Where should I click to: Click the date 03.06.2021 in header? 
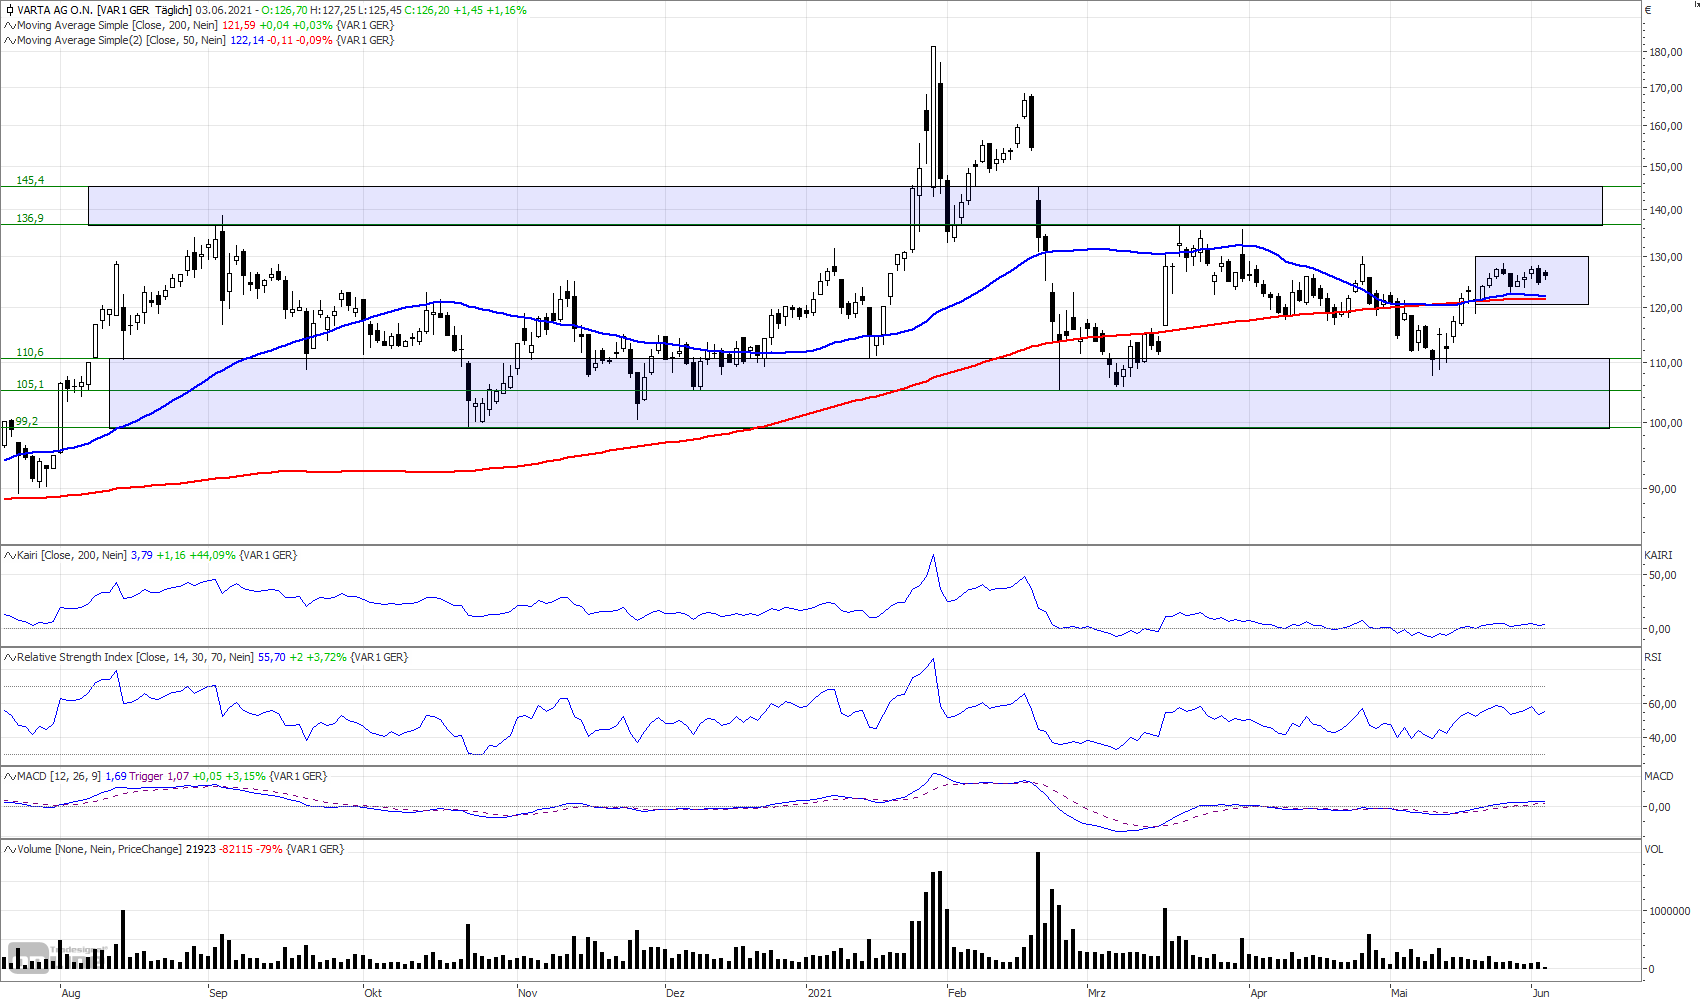[x=223, y=10]
